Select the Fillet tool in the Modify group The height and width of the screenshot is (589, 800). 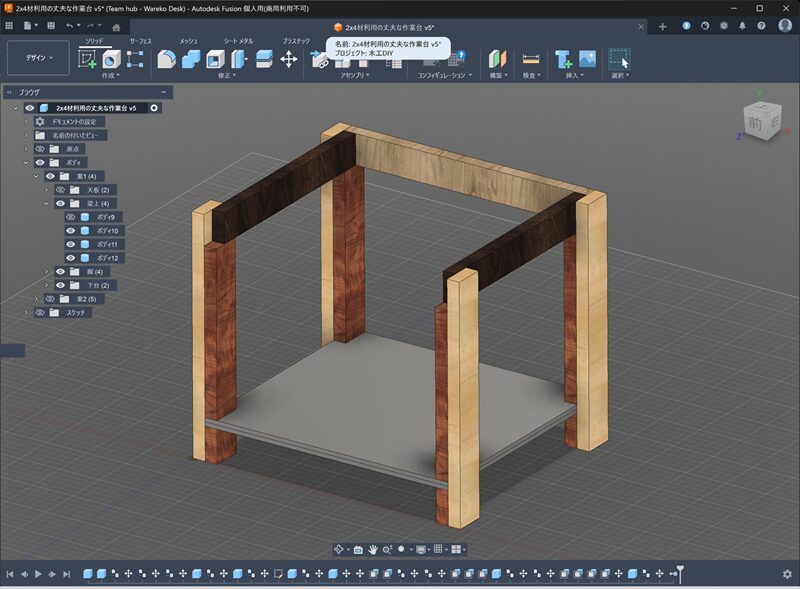(167, 59)
